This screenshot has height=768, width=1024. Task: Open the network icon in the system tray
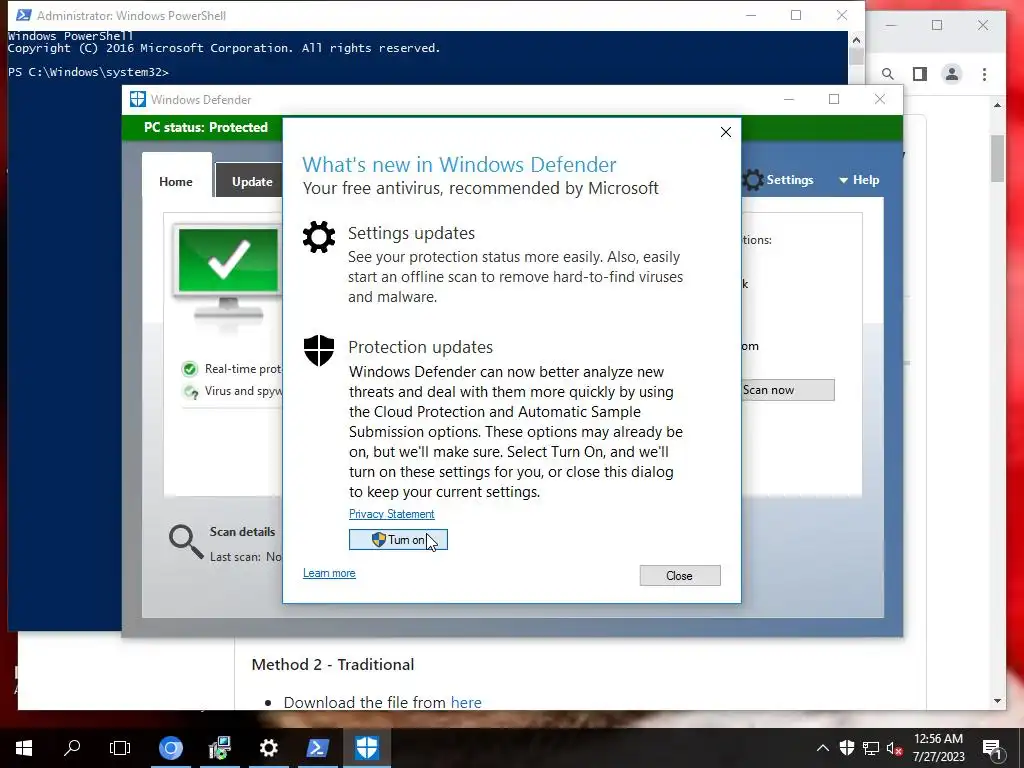point(871,748)
